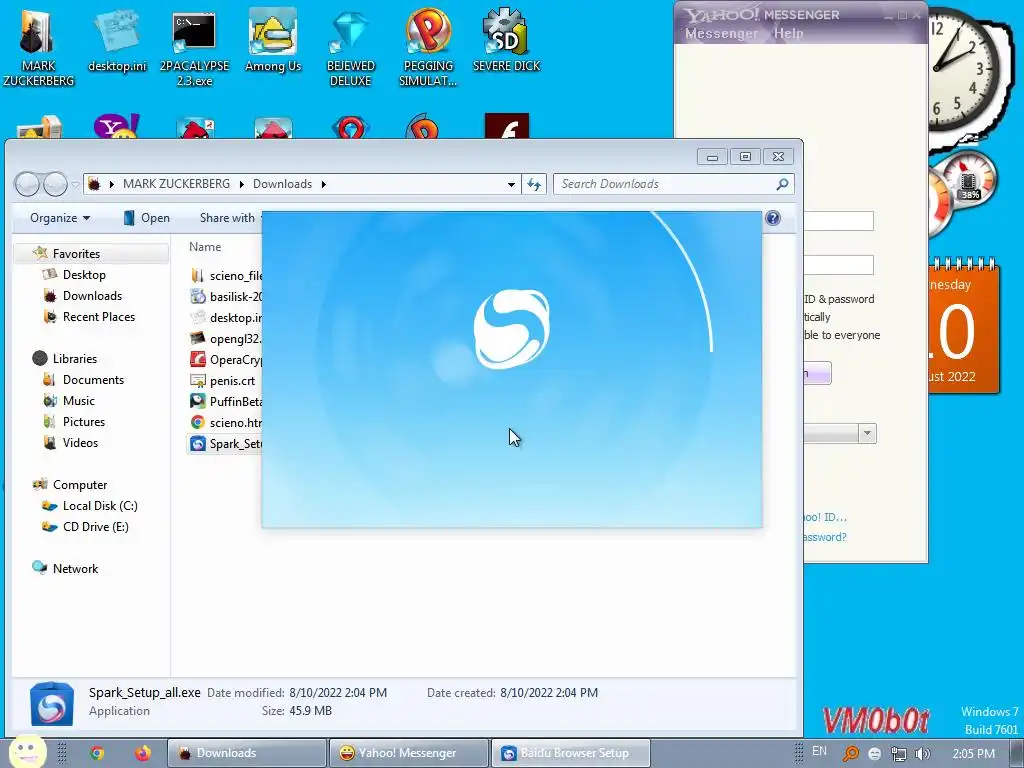
Task: Click the Explorer forward navigation arrow
Action: click(x=55, y=184)
